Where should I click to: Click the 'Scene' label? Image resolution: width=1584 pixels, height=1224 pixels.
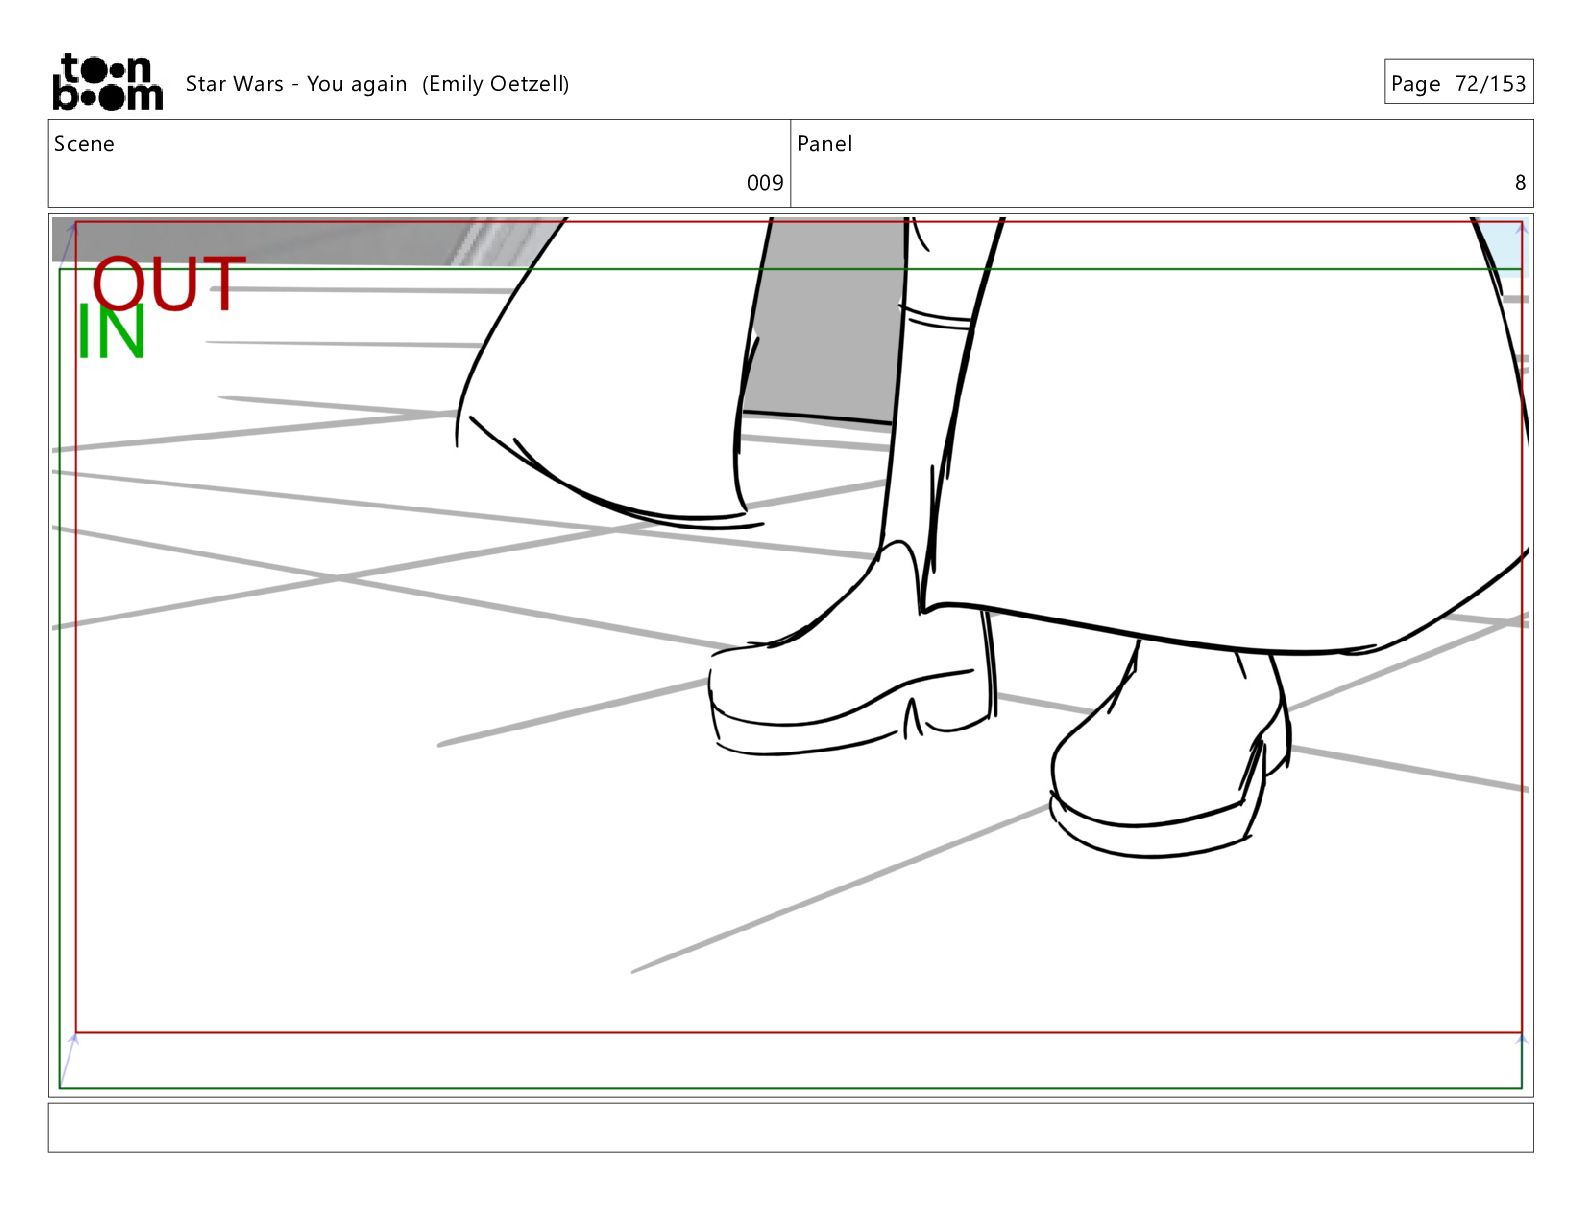pyautogui.click(x=84, y=144)
